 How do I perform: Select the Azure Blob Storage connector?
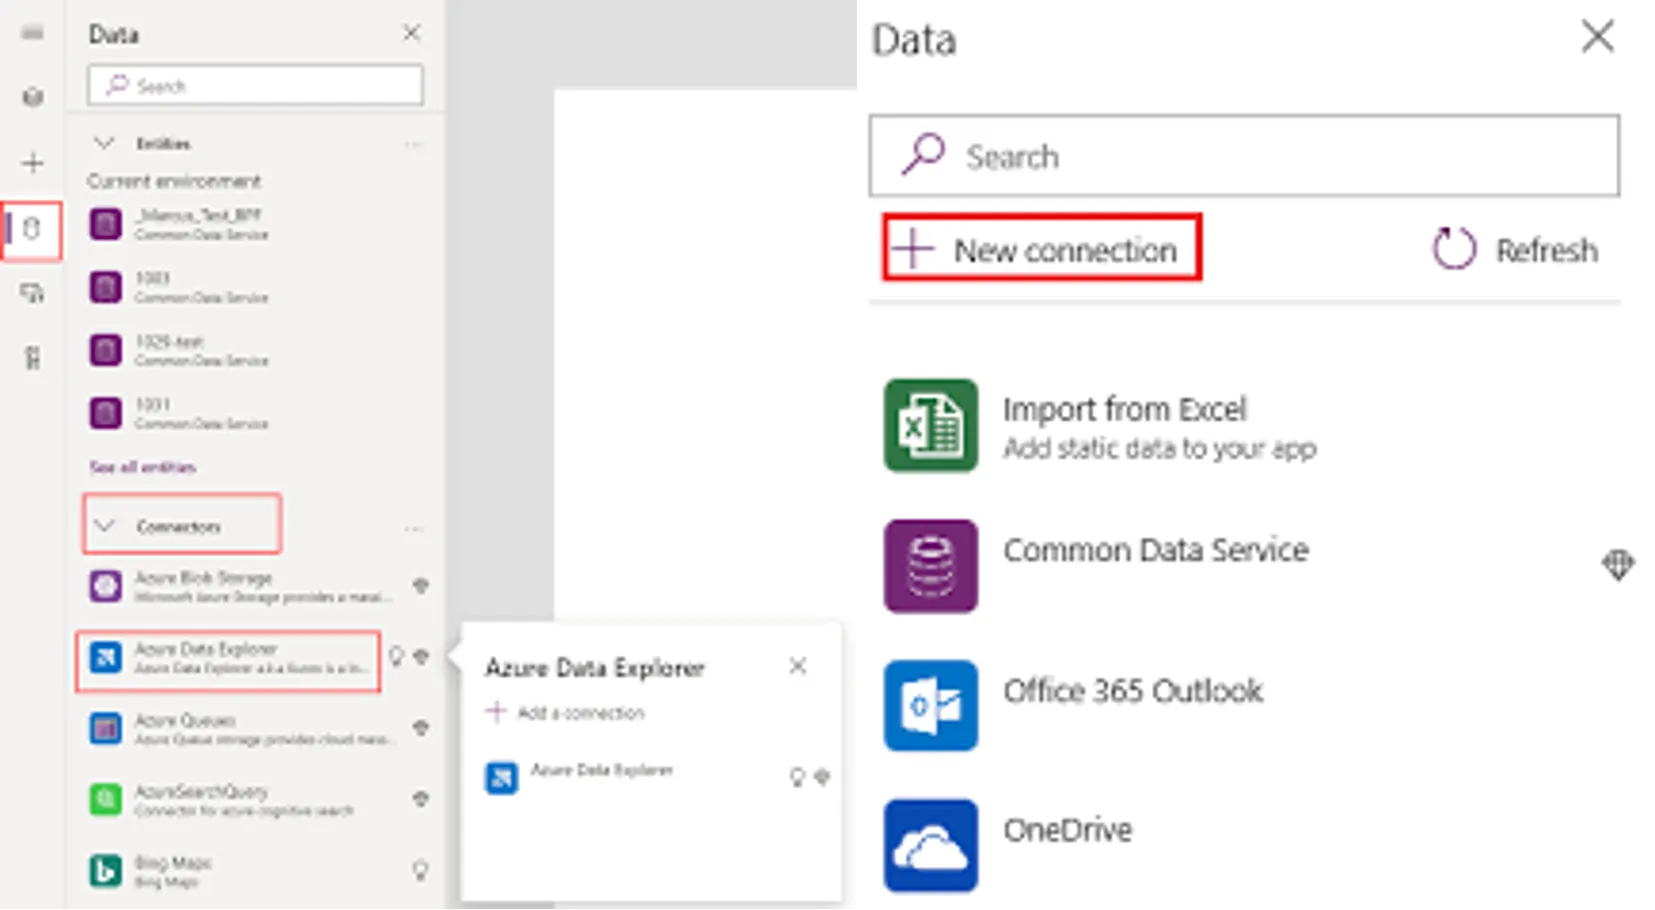click(240, 587)
